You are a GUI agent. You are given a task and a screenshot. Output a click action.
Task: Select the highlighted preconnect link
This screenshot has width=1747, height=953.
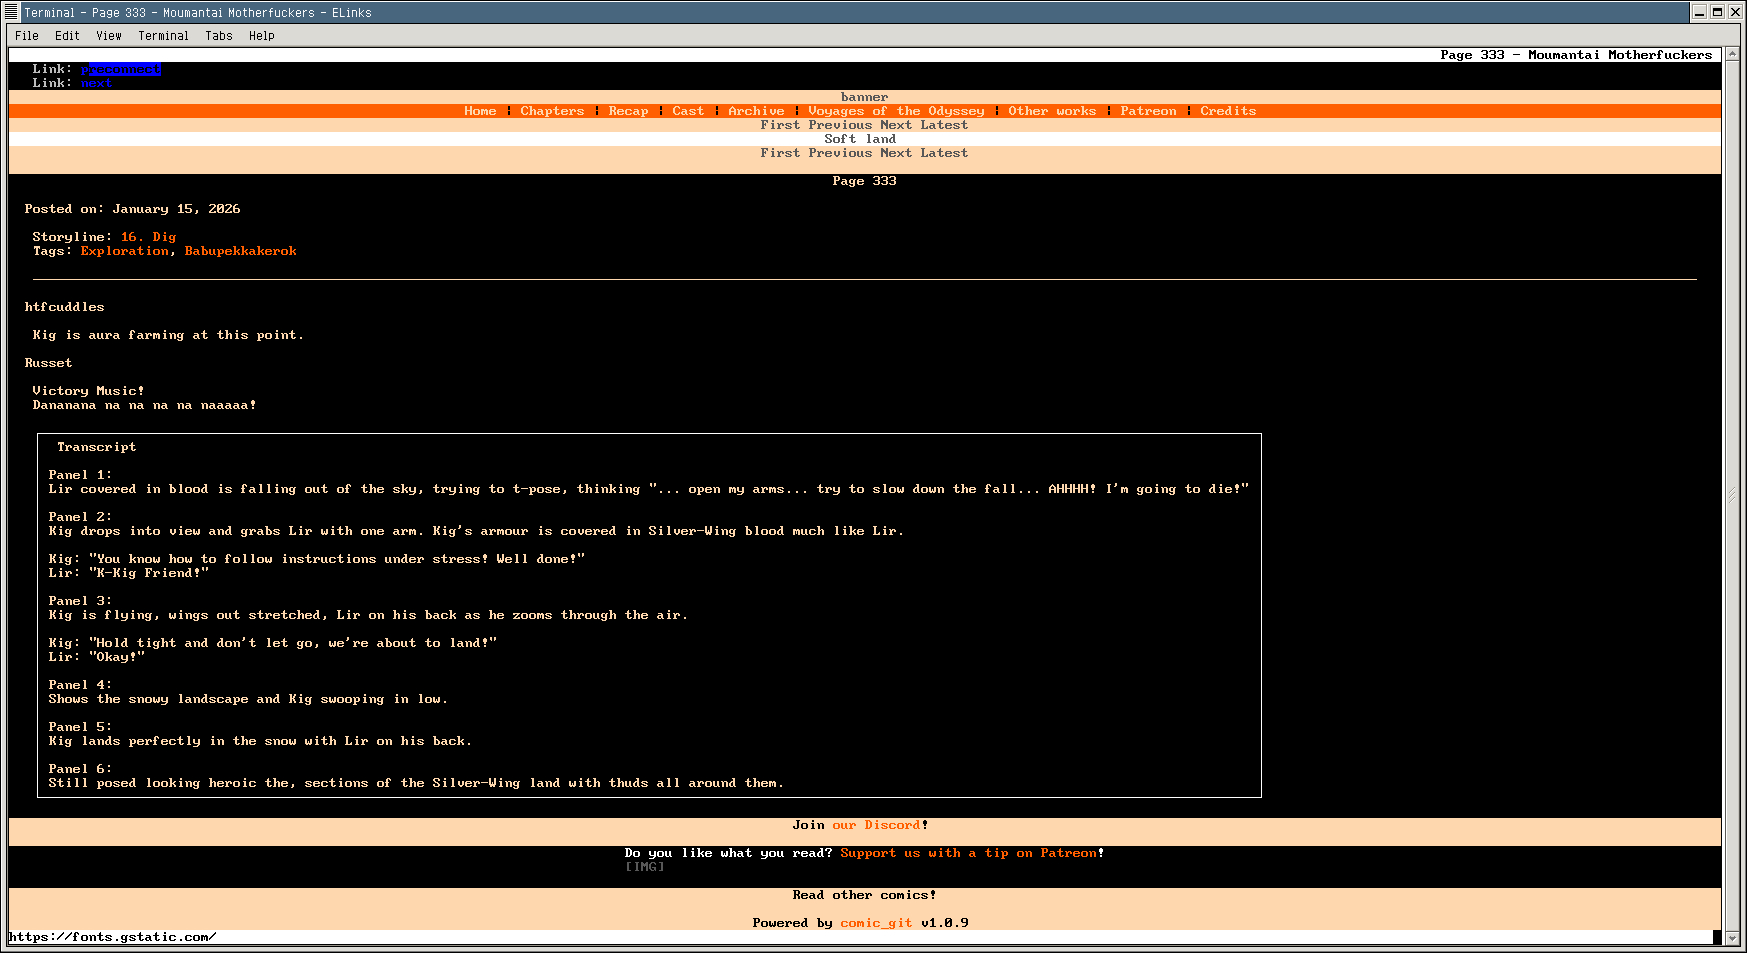coord(121,69)
